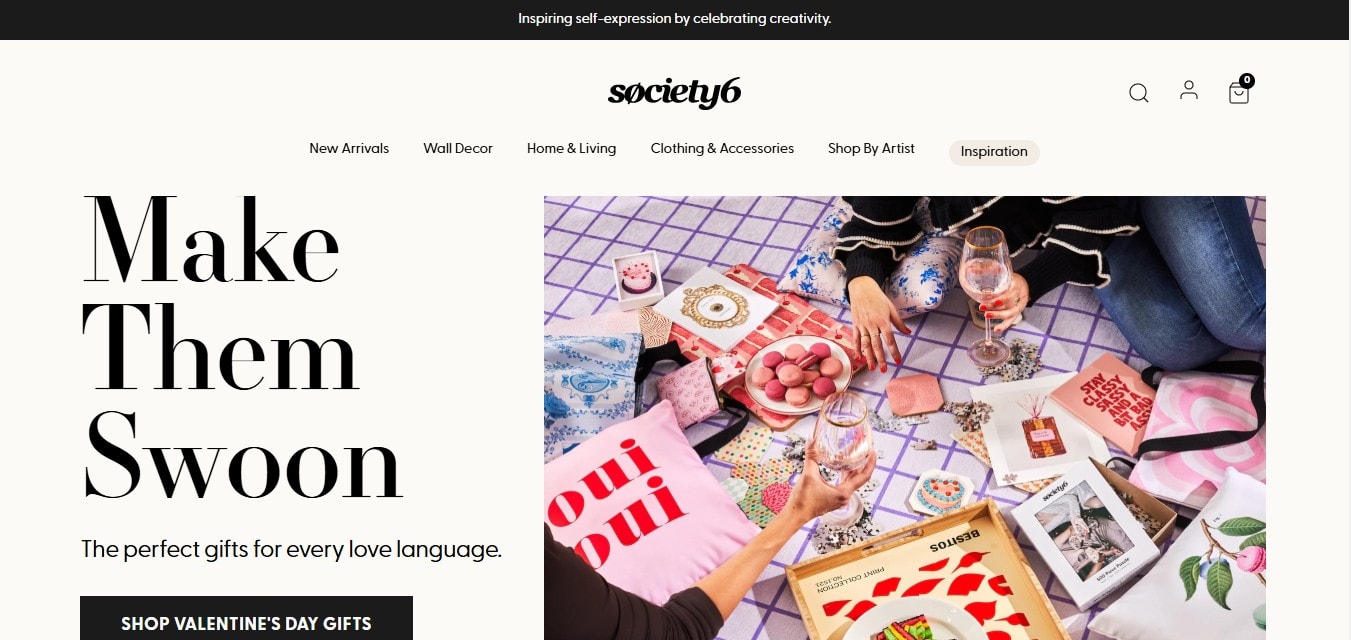This screenshot has width=1351, height=640.
Task: Open the Wall Decor menu
Action: [x=458, y=148]
